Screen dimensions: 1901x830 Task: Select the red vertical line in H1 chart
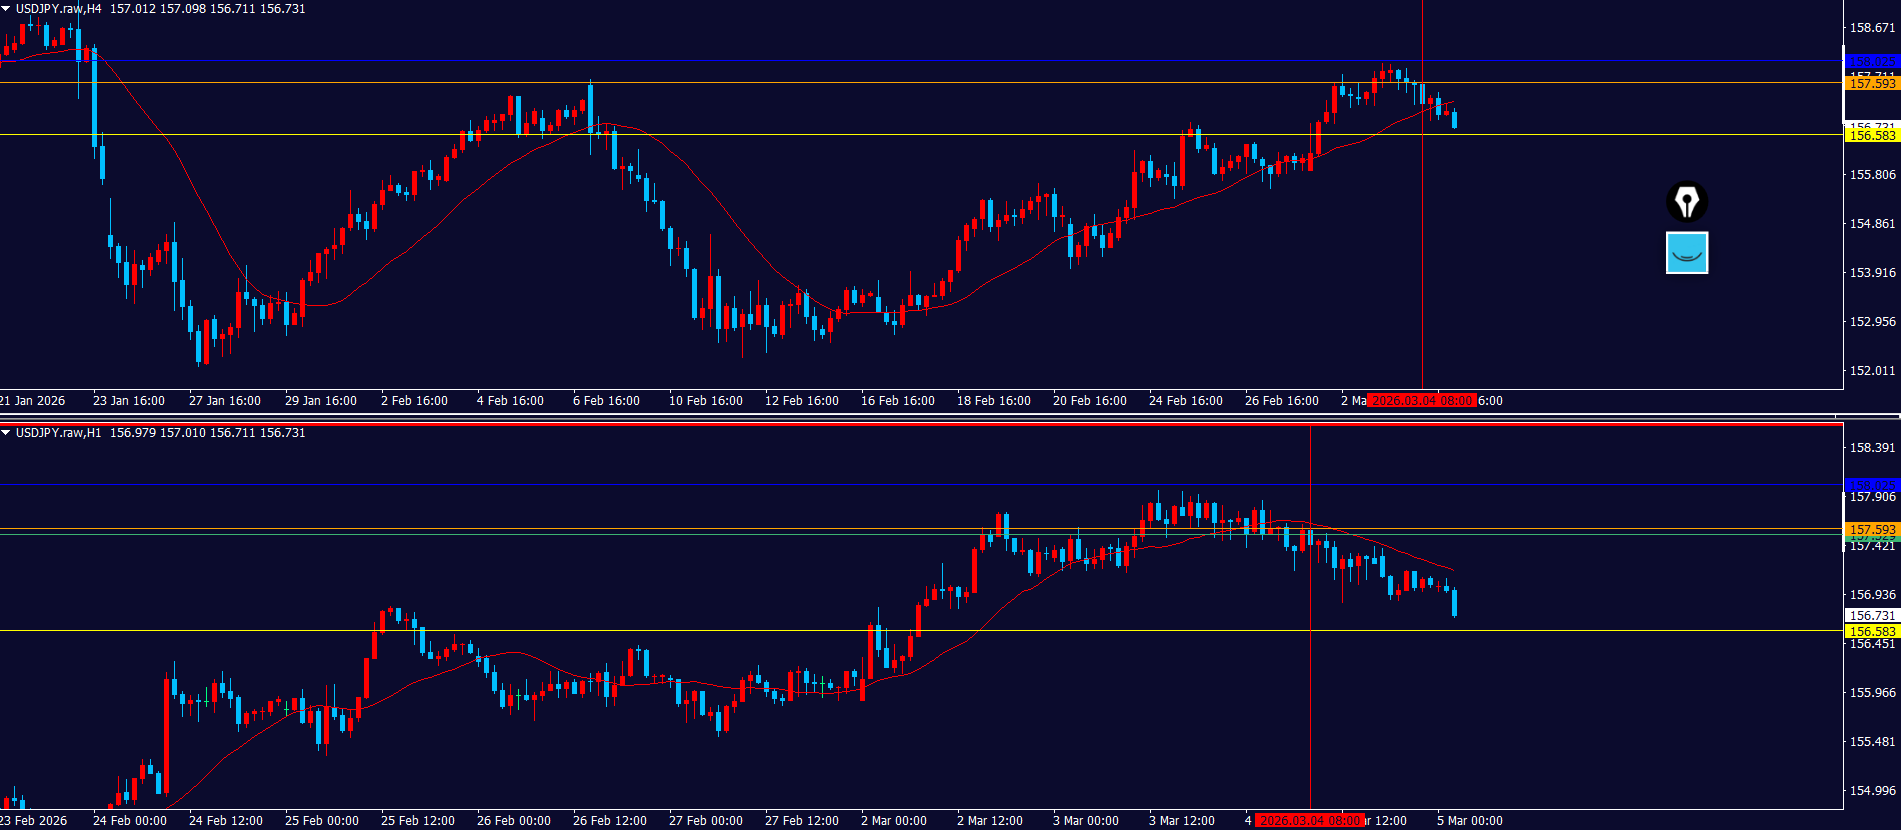click(1310, 700)
